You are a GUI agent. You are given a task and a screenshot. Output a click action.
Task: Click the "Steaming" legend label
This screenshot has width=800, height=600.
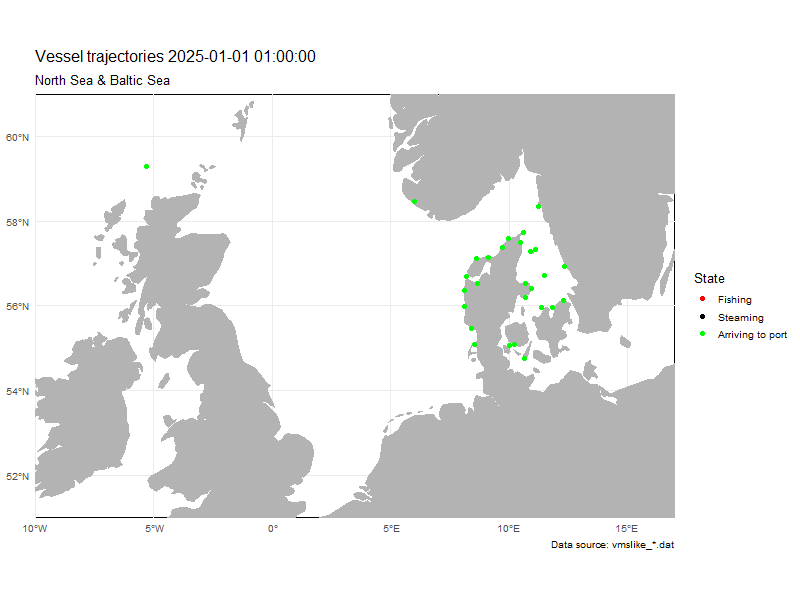point(740,317)
